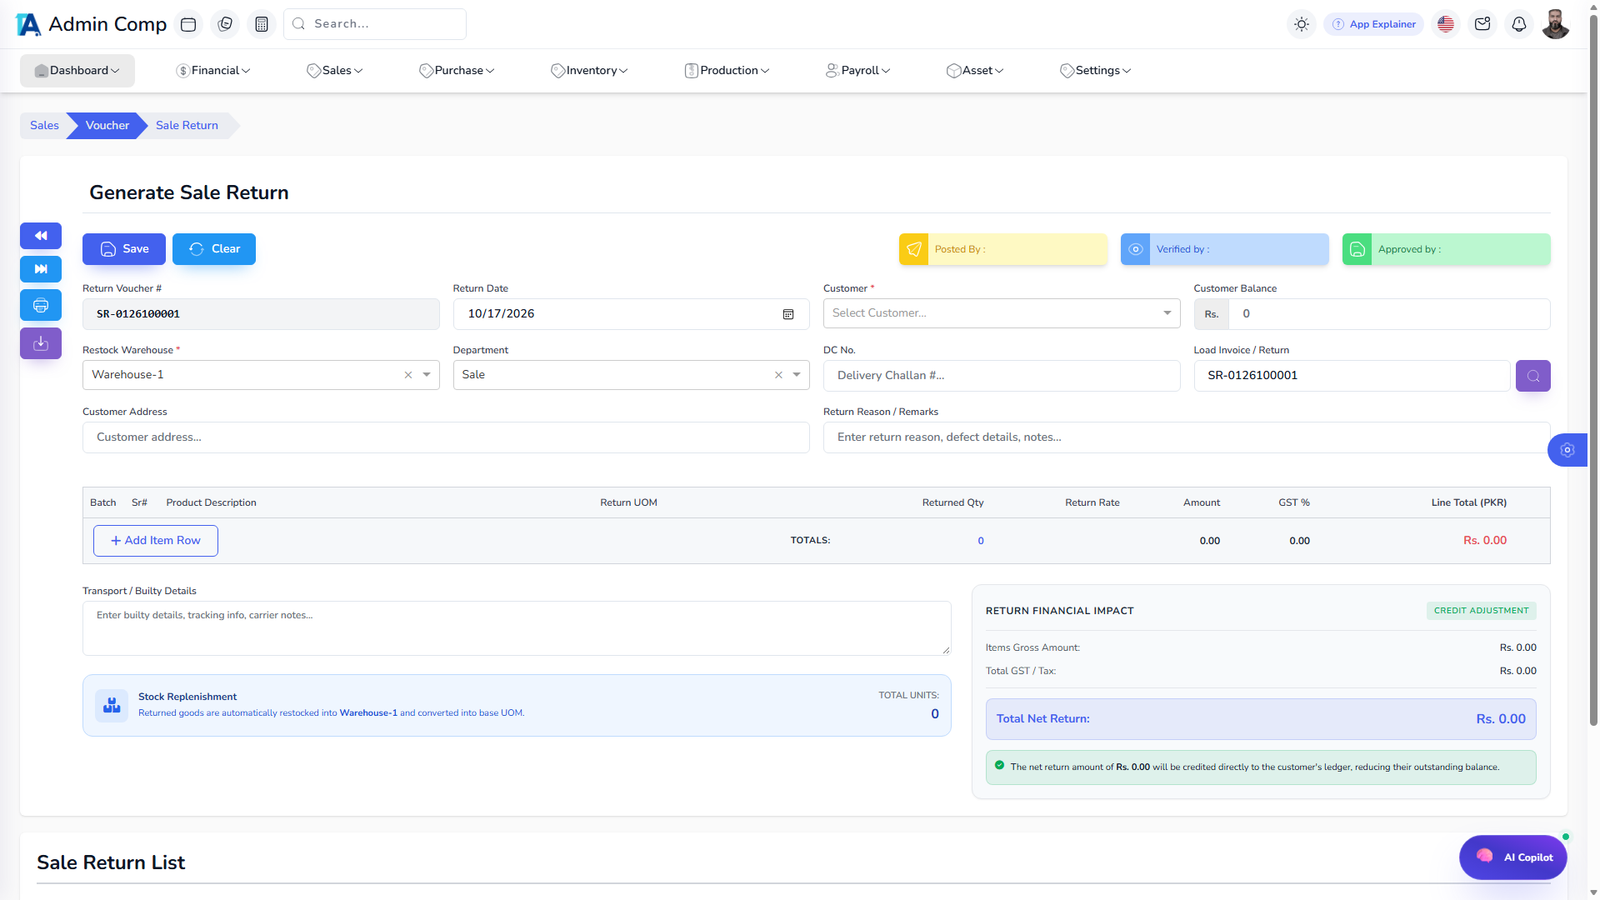Screen dimensions: 1600x900
Task: Click the rewind previous-record icon button
Action: coord(41,236)
